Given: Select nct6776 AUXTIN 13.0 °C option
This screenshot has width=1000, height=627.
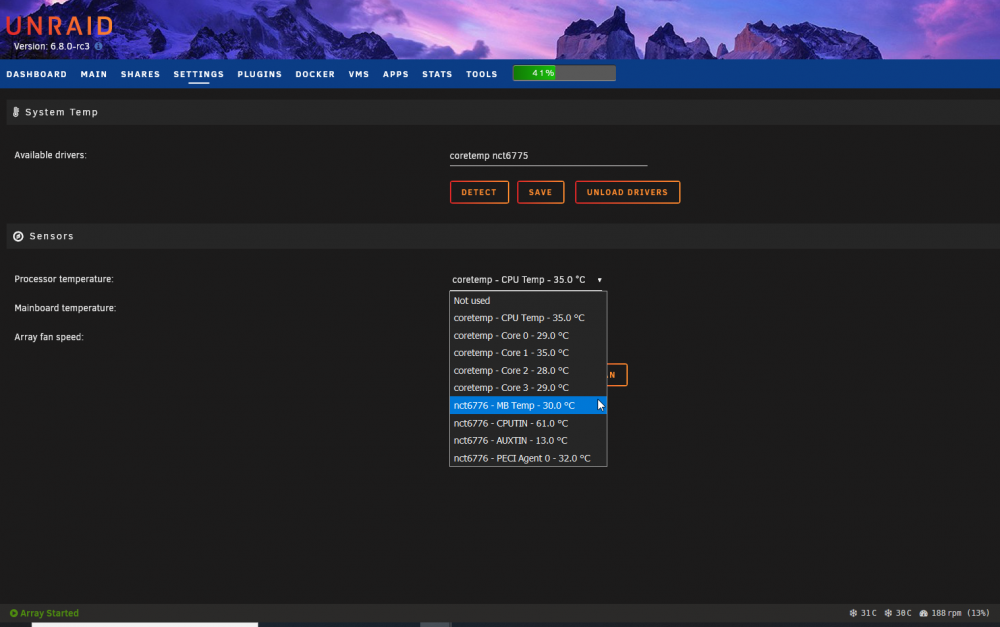Looking at the screenshot, I should pyautogui.click(x=528, y=441).
